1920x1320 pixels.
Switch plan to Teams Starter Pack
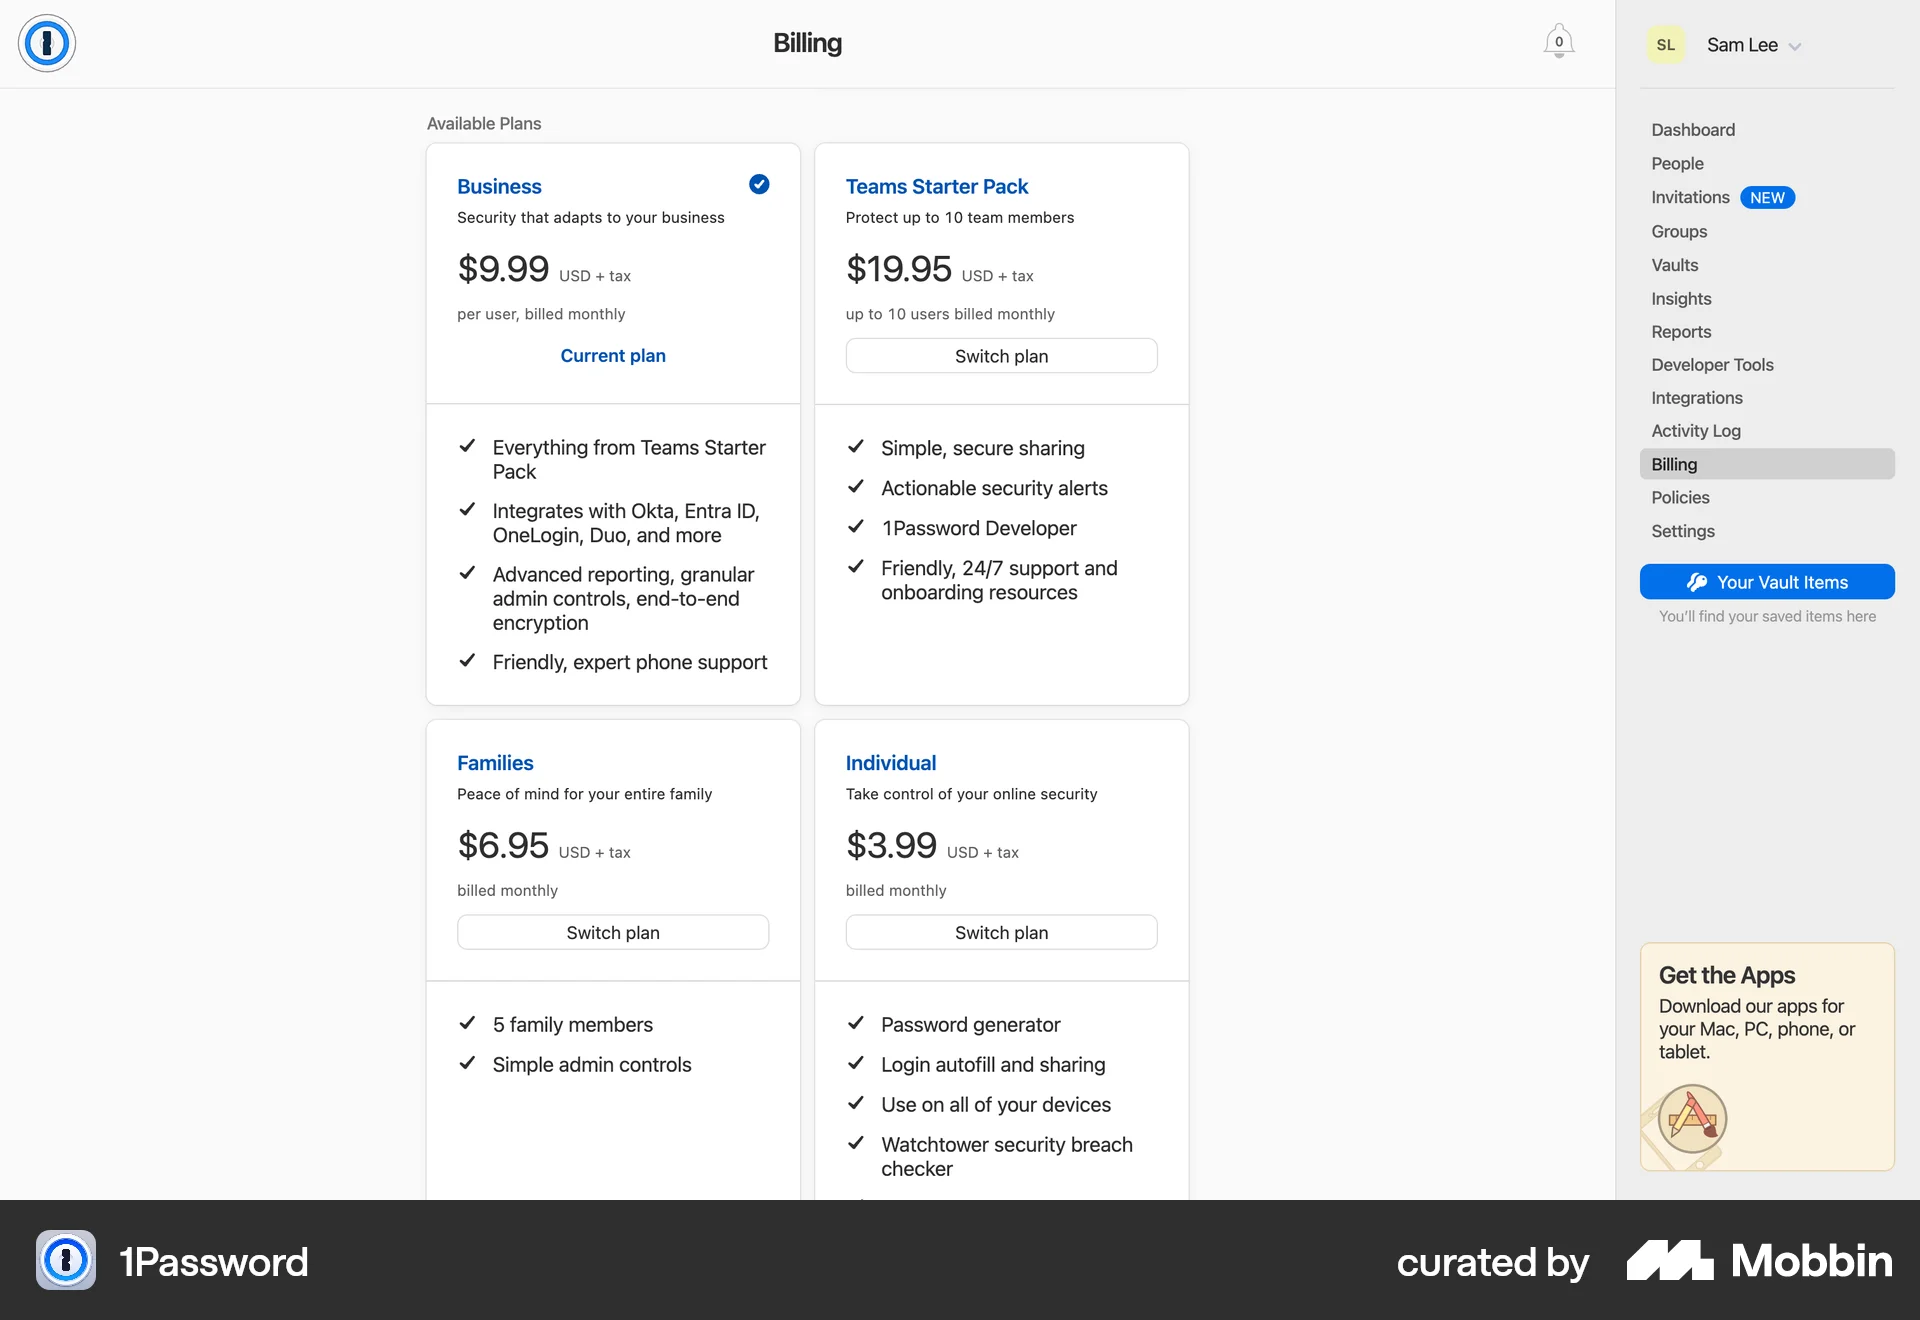(1001, 355)
